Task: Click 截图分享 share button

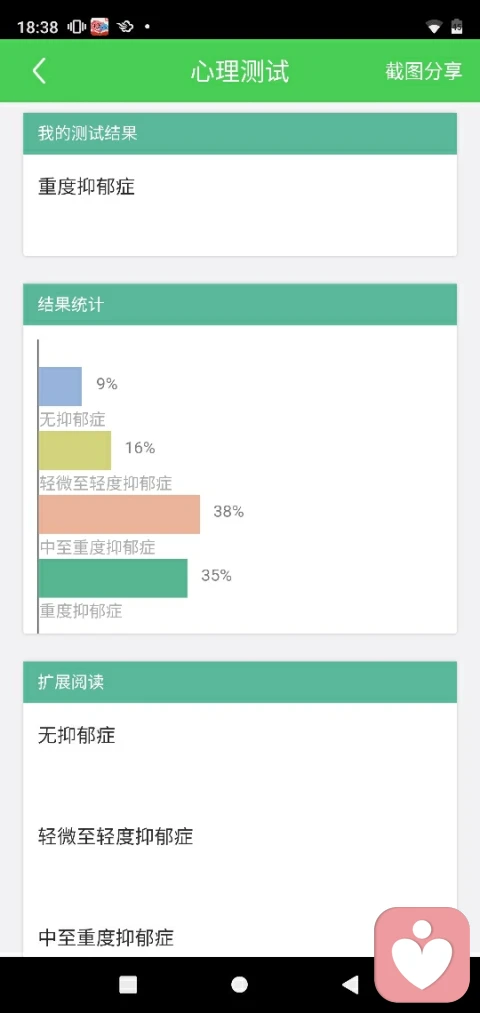Action: (x=424, y=71)
